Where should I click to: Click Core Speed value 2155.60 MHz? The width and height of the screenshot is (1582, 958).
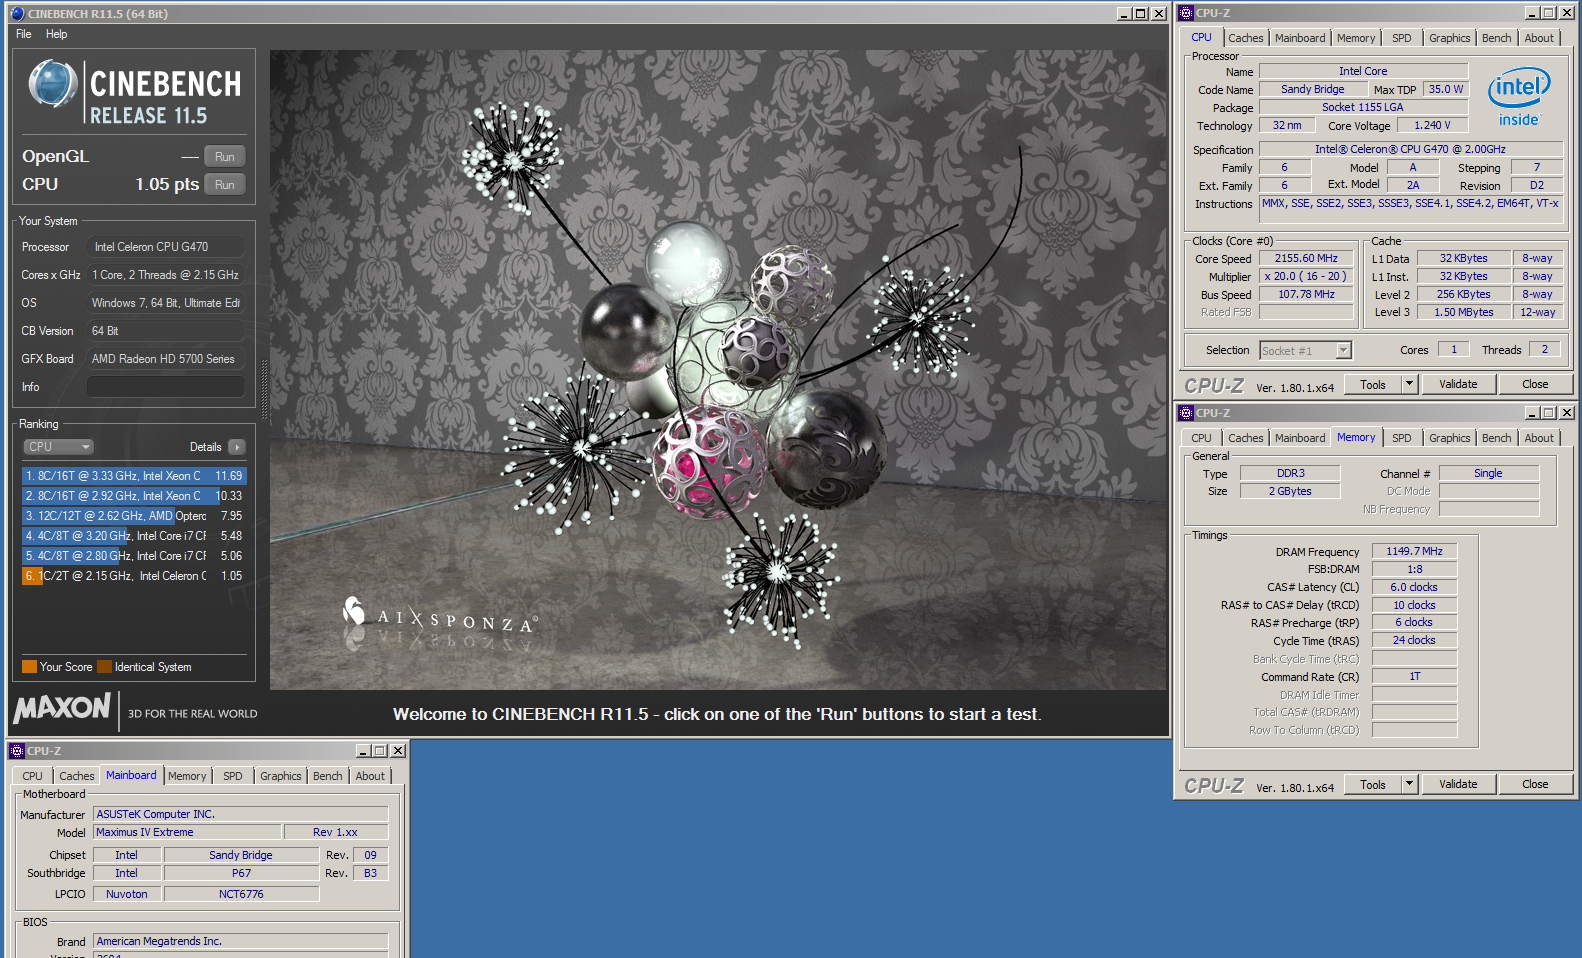coord(1306,259)
